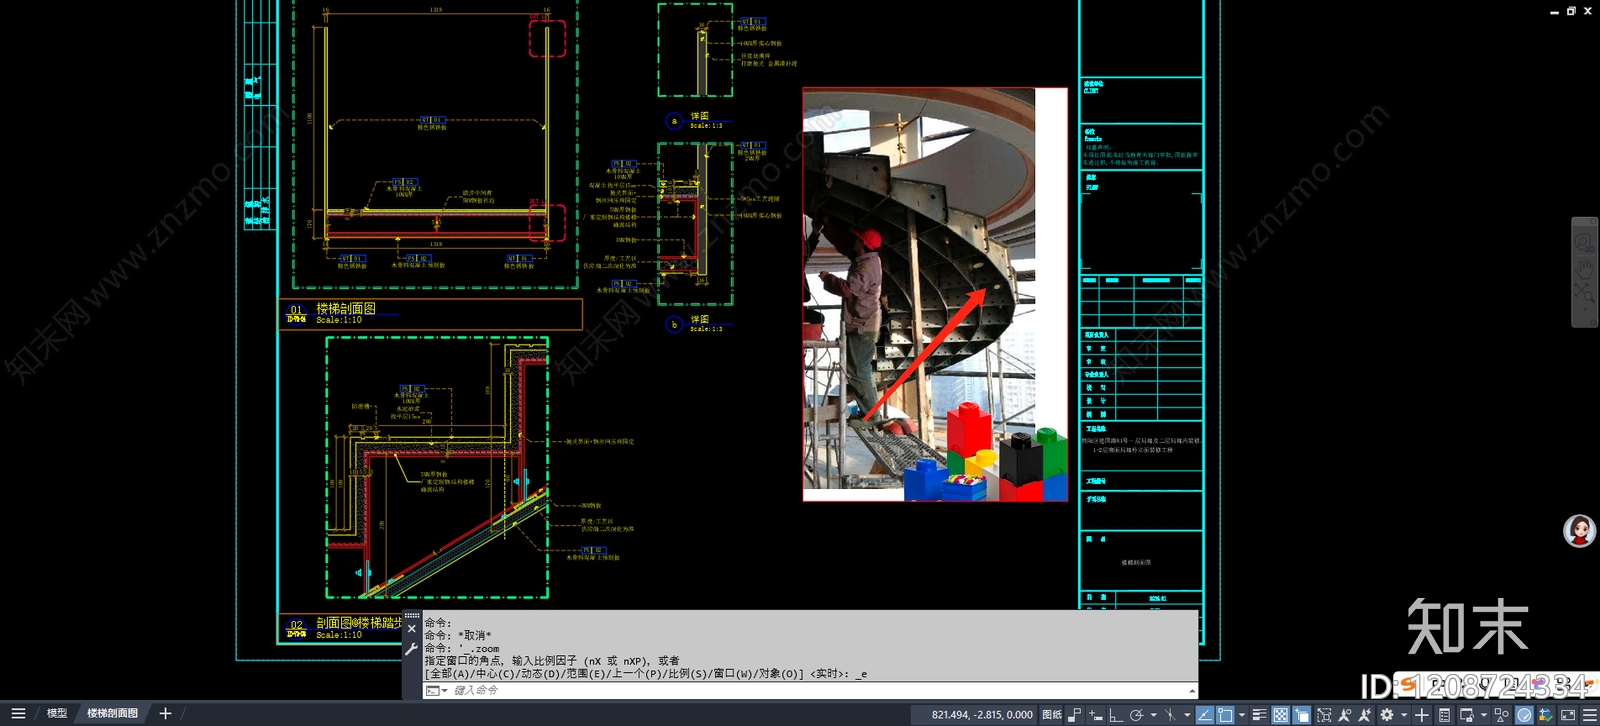Click the 键入命令 command input field
Screen dimensions: 1600x726
click(x=810, y=691)
